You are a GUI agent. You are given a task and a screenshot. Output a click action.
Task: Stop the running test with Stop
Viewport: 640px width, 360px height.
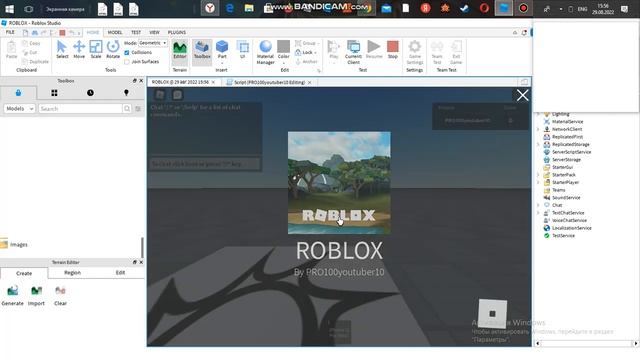(x=393, y=50)
